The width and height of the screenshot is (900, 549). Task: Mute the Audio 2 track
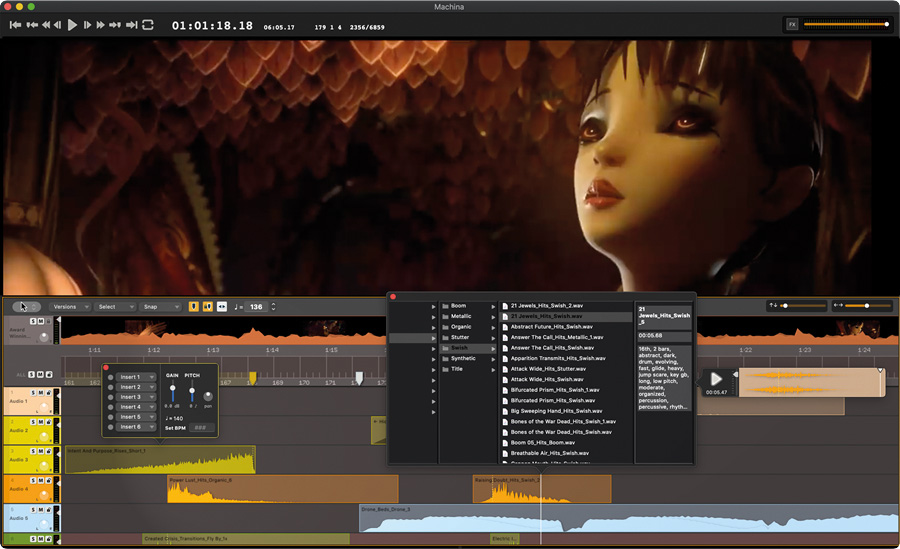click(41, 422)
